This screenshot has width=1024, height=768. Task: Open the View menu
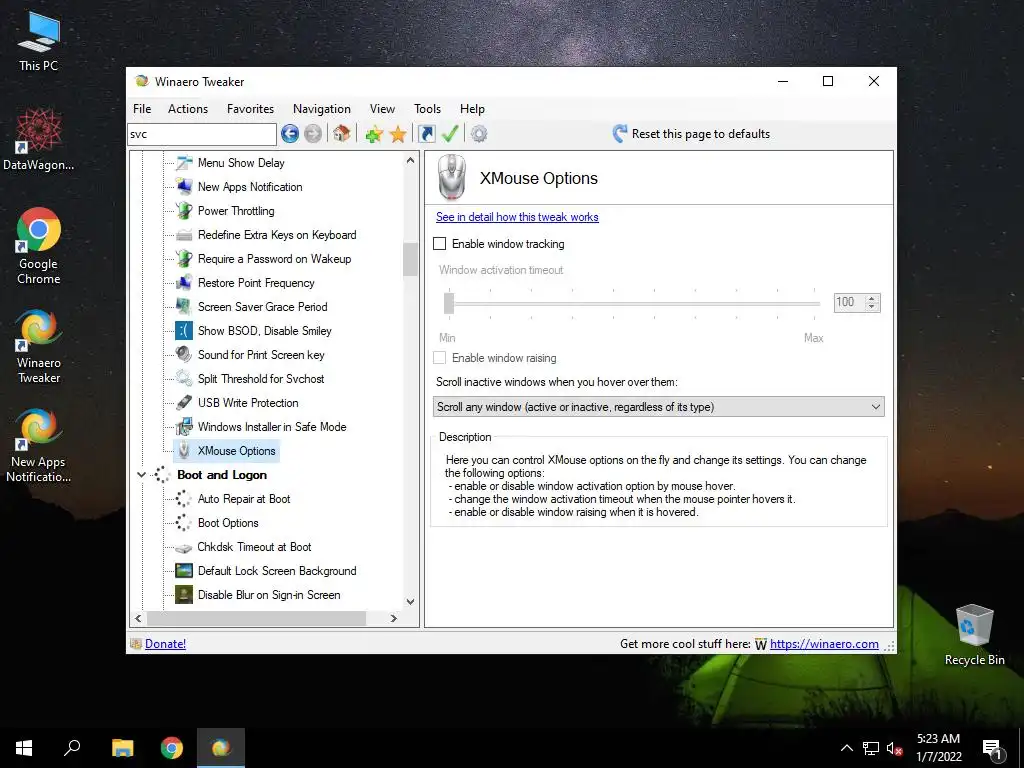(x=382, y=109)
